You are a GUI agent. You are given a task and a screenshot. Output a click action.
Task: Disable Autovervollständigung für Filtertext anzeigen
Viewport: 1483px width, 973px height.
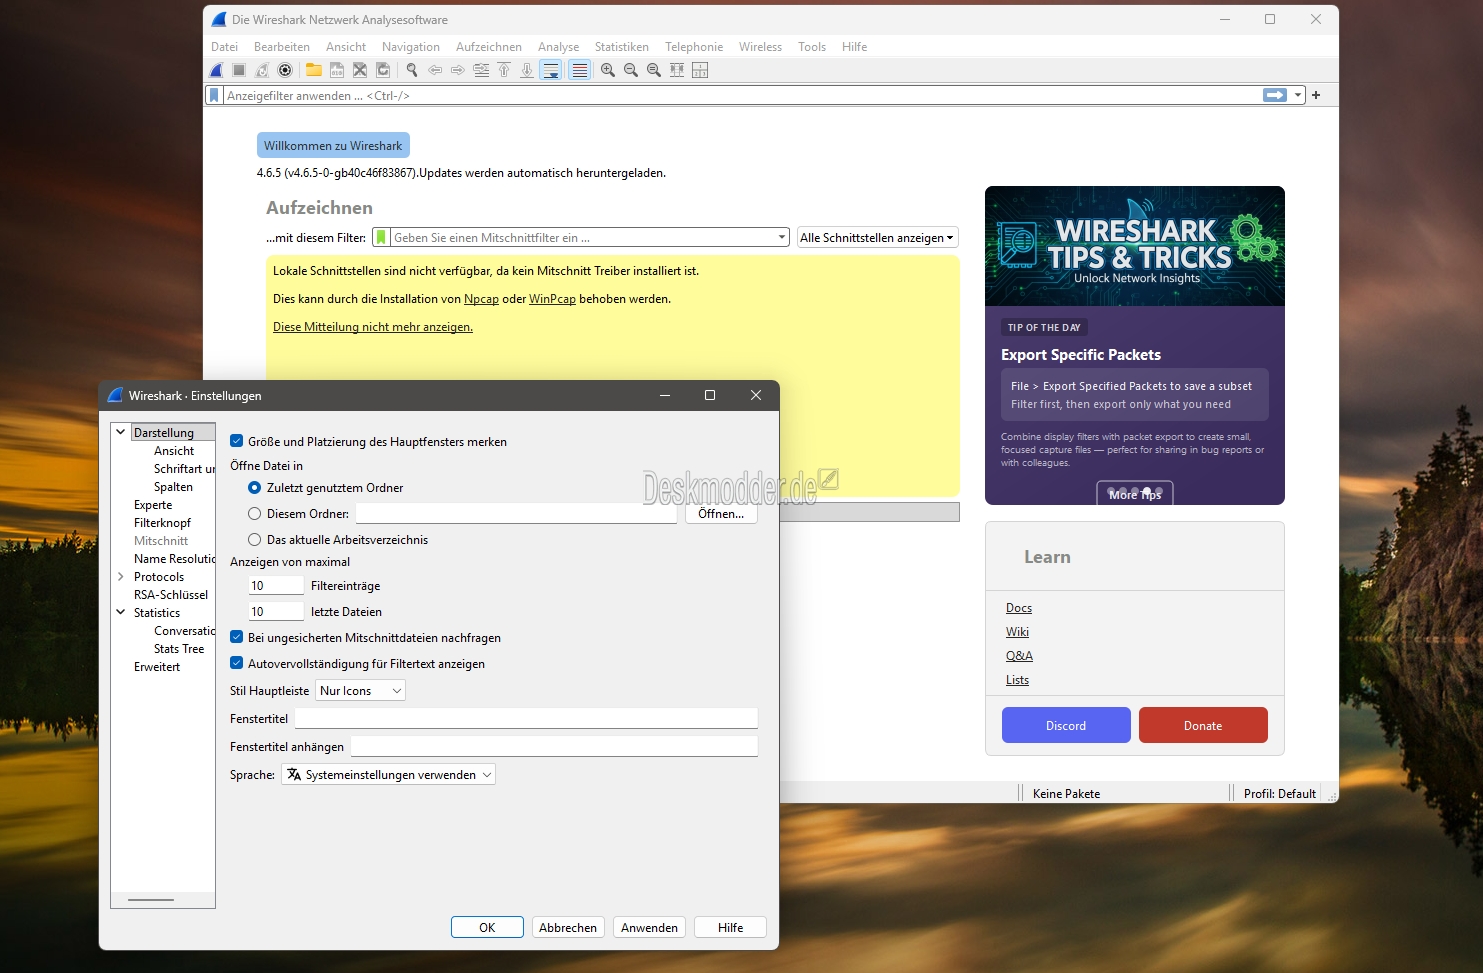click(237, 663)
